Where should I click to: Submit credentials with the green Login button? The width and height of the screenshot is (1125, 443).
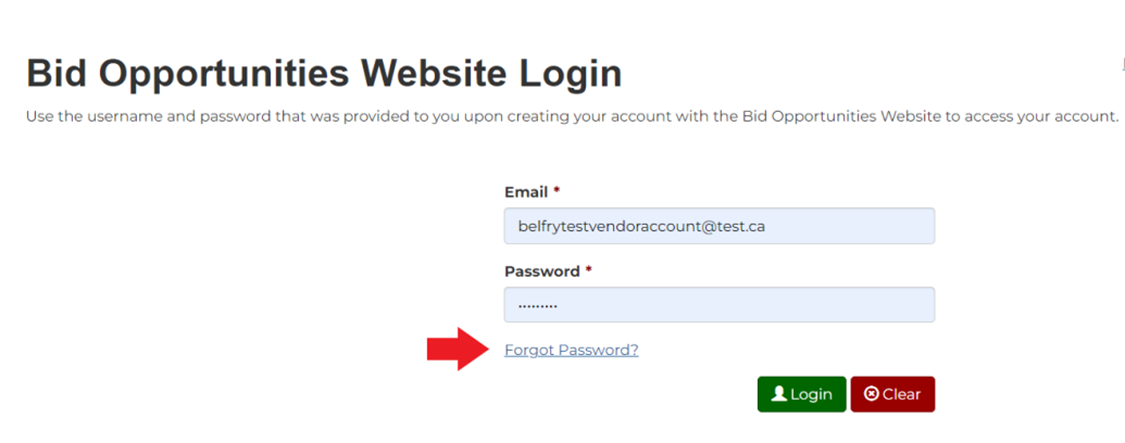tap(802, 394)
